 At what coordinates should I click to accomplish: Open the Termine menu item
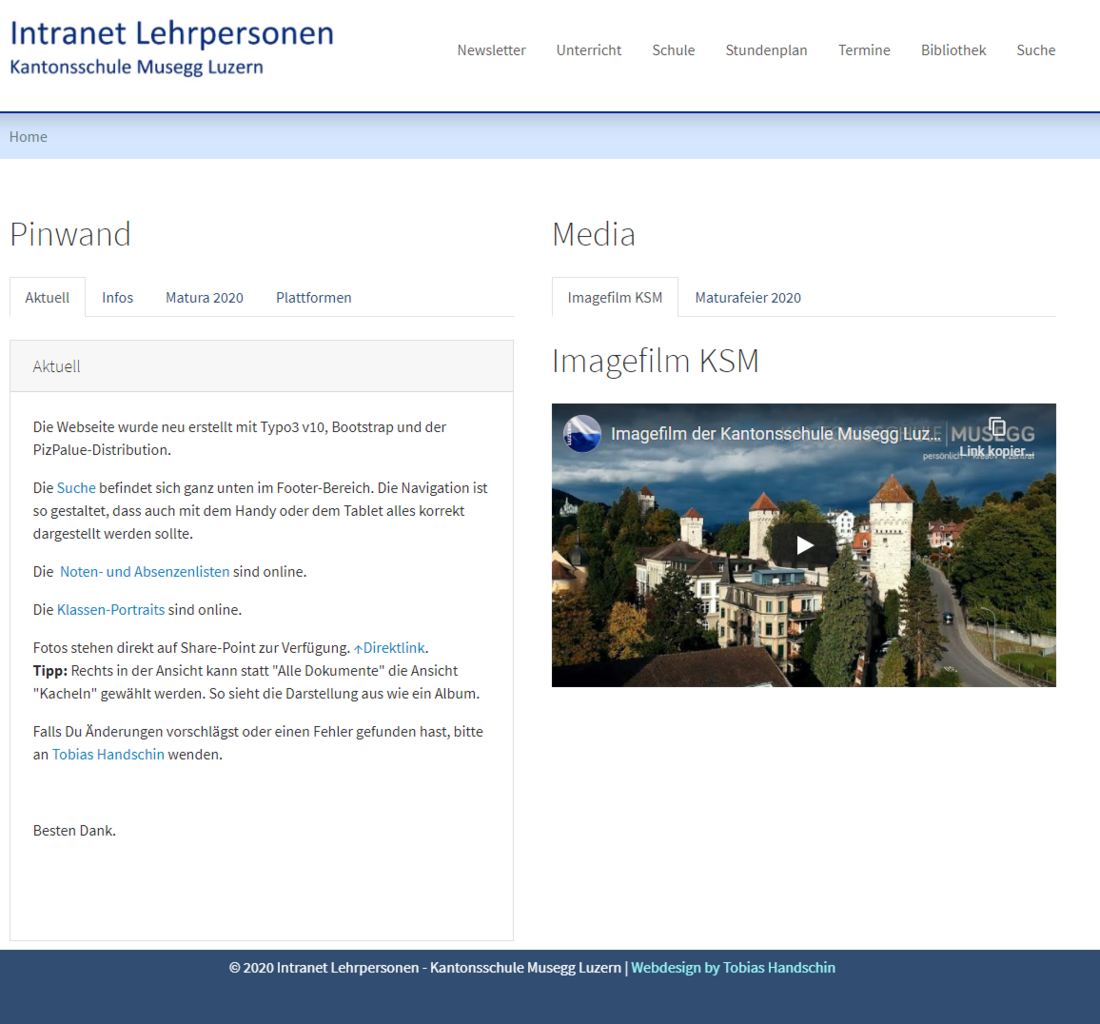(864, 50)
